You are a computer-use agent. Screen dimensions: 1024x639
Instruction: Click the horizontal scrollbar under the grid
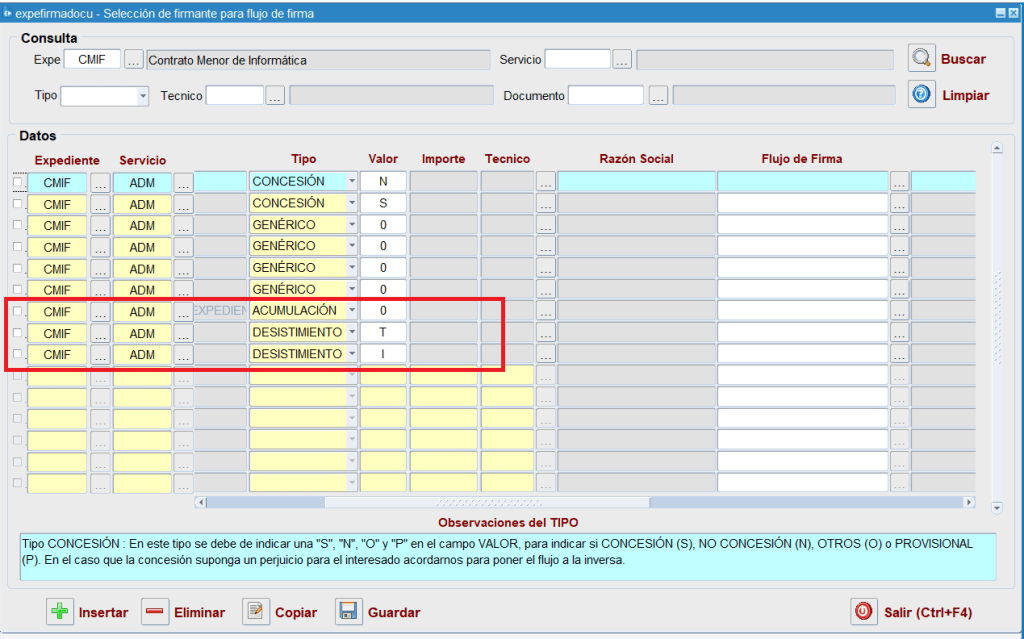click(584, 502)
